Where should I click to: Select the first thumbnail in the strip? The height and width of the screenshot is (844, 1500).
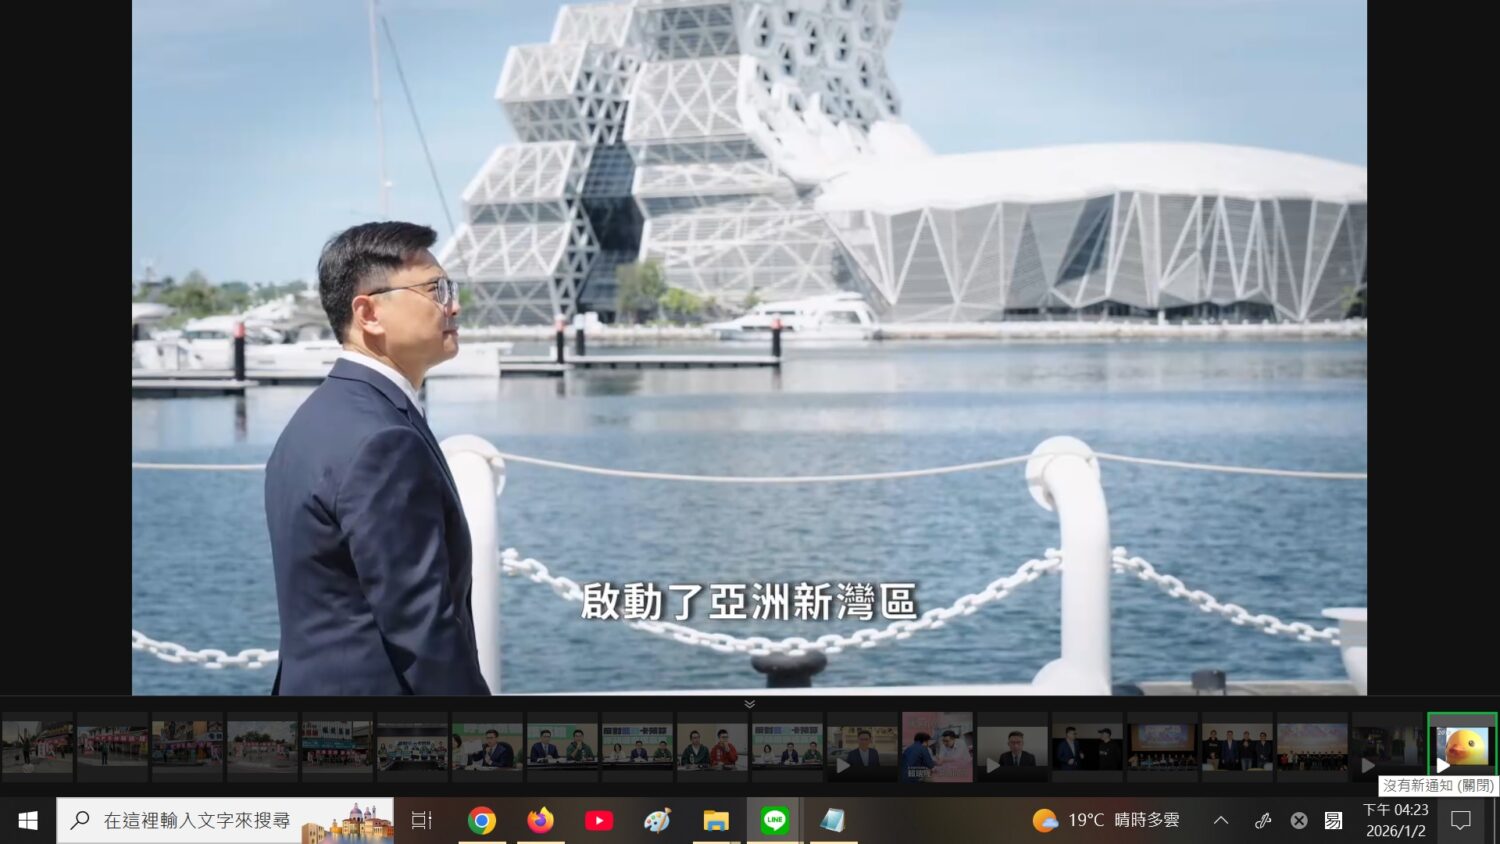click(x=37, y=746)
